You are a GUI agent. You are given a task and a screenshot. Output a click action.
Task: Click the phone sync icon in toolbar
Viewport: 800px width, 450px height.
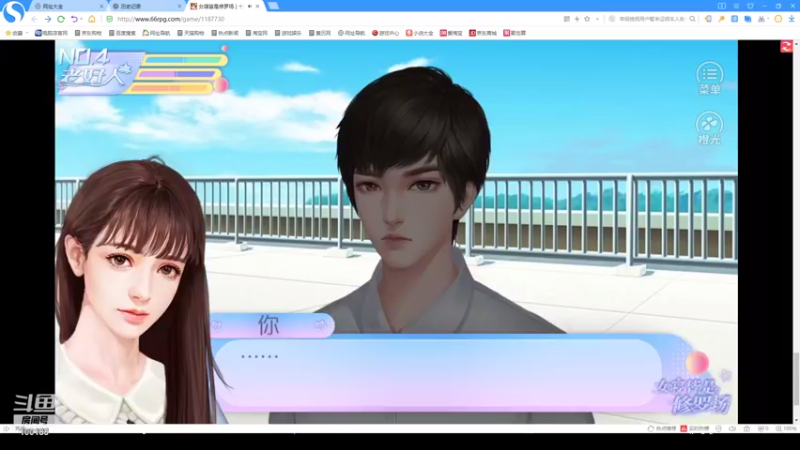coord(708,19)
